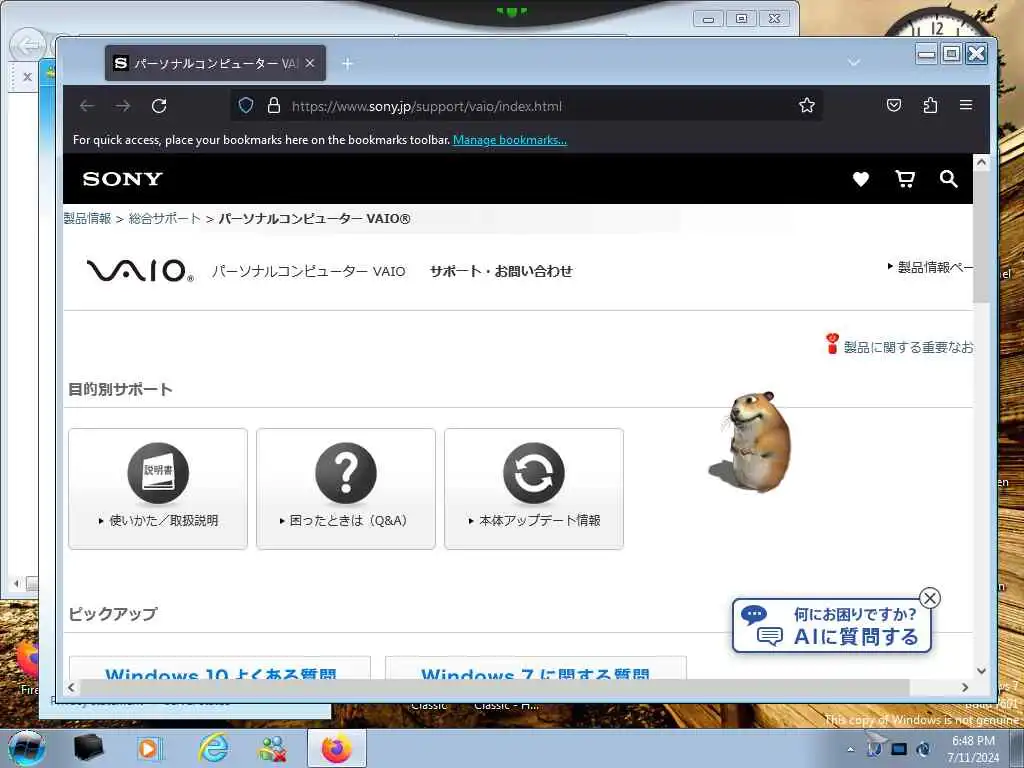The image size is (1024, 768).
Task: Click the horizontal scrollbar thumb
Action: click(x=494, y=687)
